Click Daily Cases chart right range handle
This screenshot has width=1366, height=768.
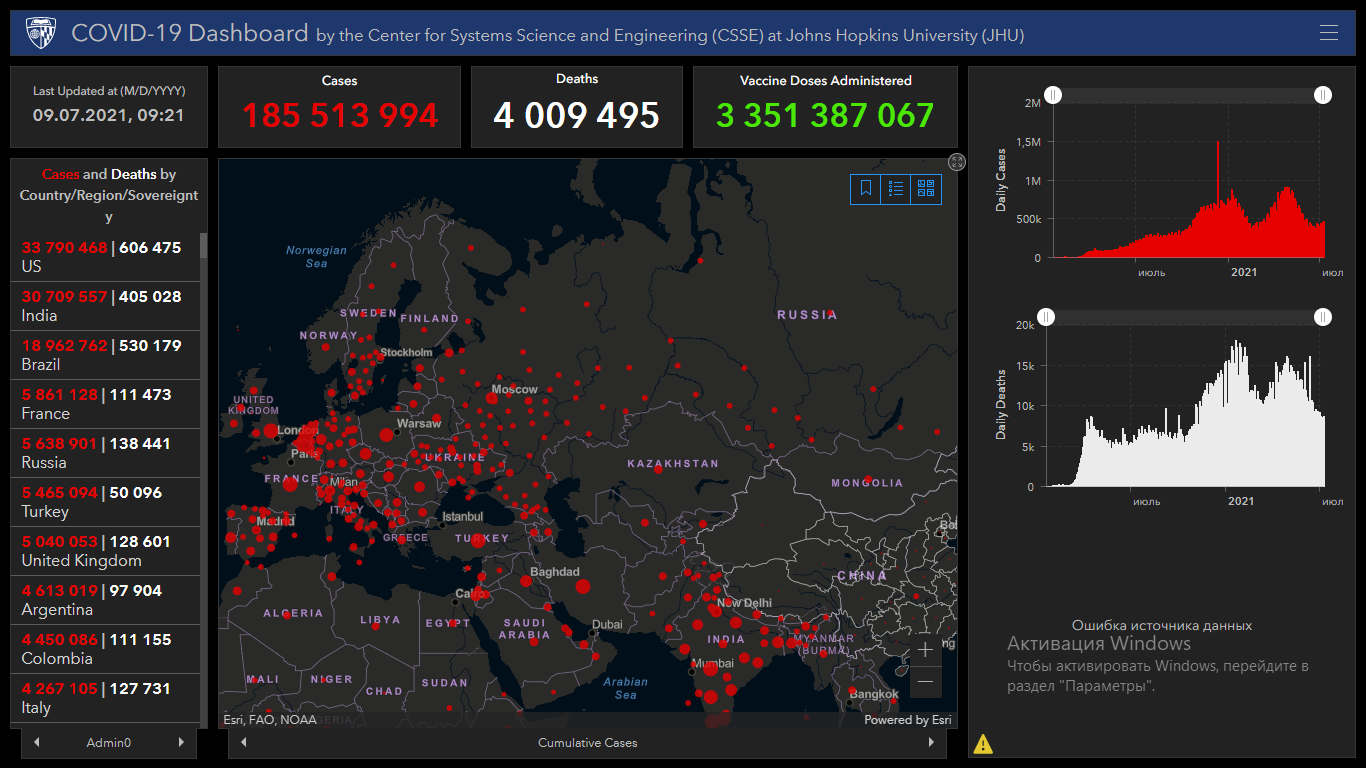[x=1323, y=95]
